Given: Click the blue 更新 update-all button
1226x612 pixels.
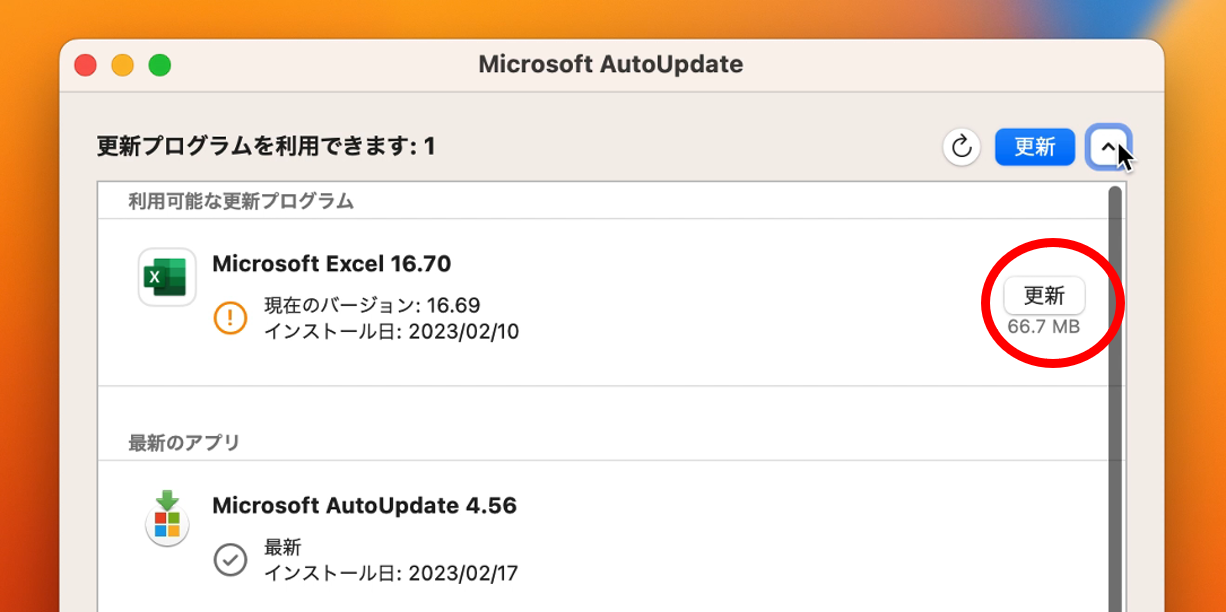Looking at the screenshot, I should [1035, 147].
